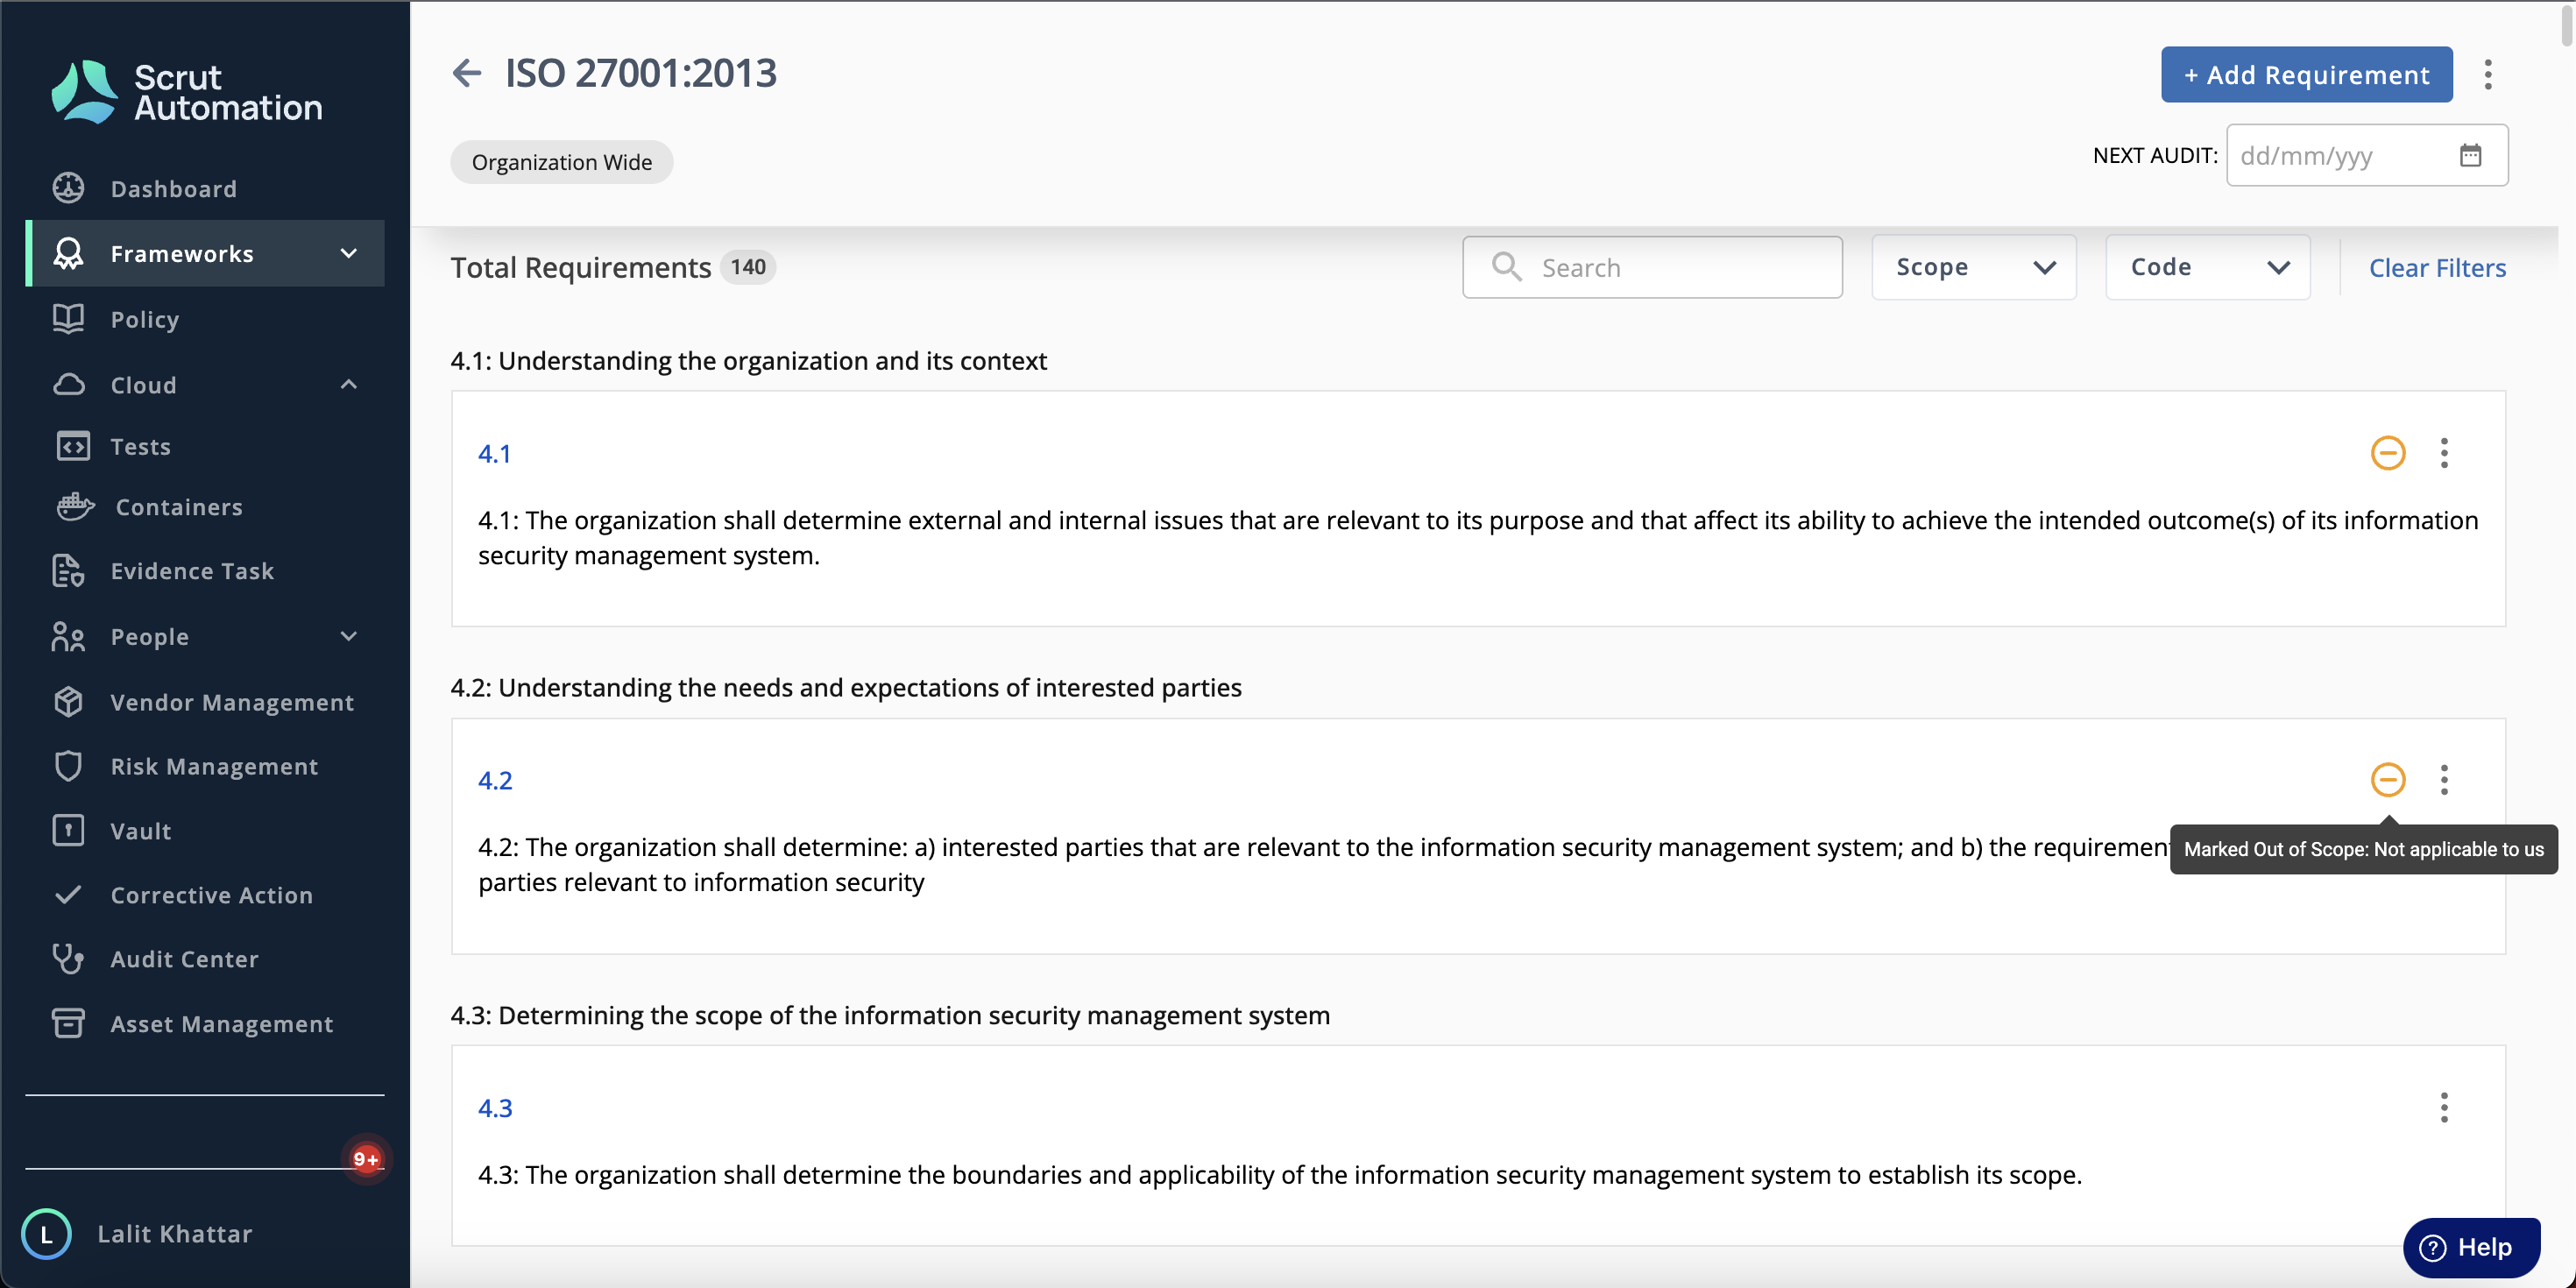Click the Add Requirement button

tap(2306, 74)
